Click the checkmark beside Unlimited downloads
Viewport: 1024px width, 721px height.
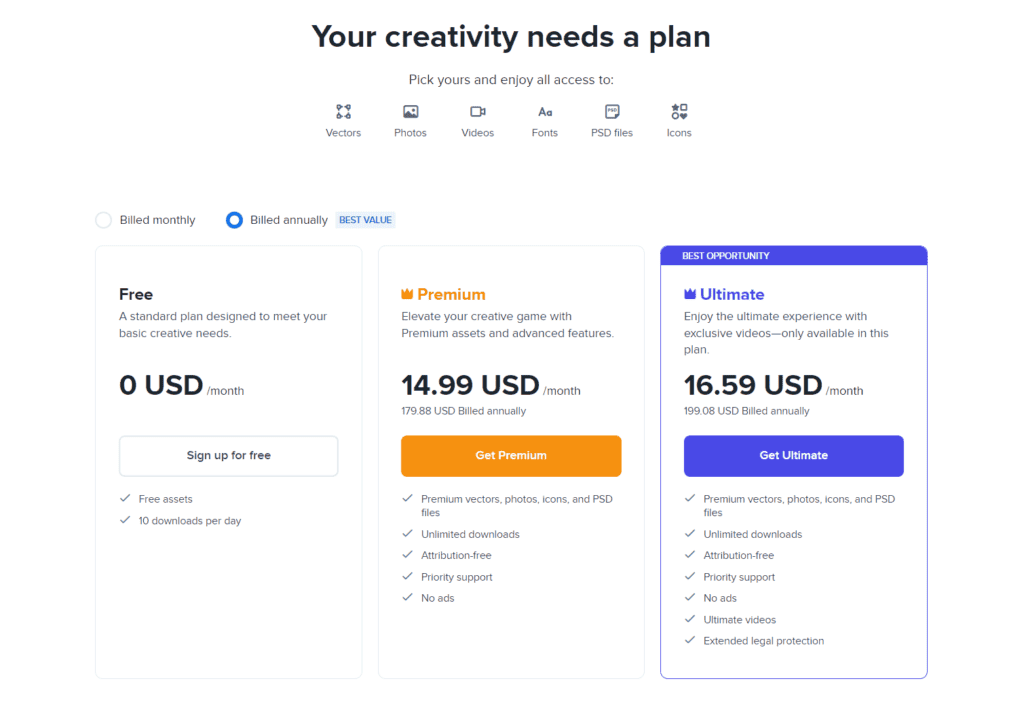[408, 534]
